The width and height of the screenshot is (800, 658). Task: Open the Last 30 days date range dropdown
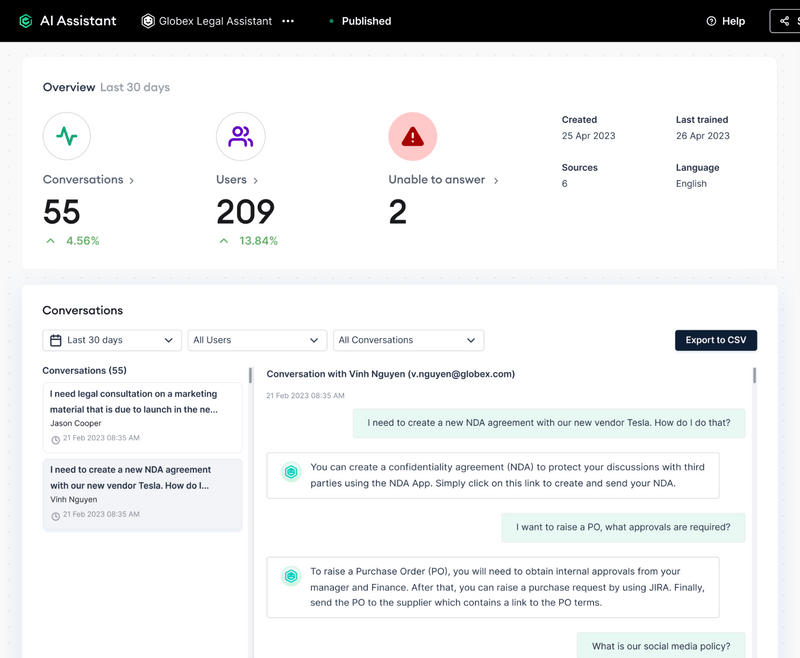coord(110,340)
